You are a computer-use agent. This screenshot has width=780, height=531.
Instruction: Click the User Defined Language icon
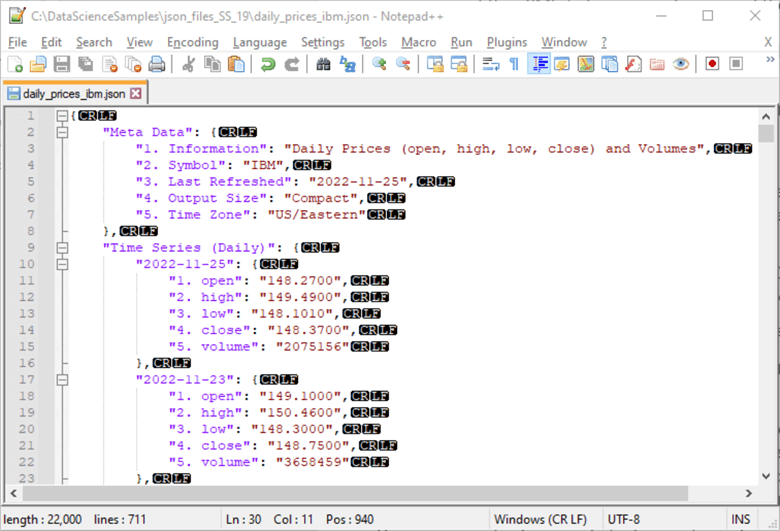[x=562, y=64]
